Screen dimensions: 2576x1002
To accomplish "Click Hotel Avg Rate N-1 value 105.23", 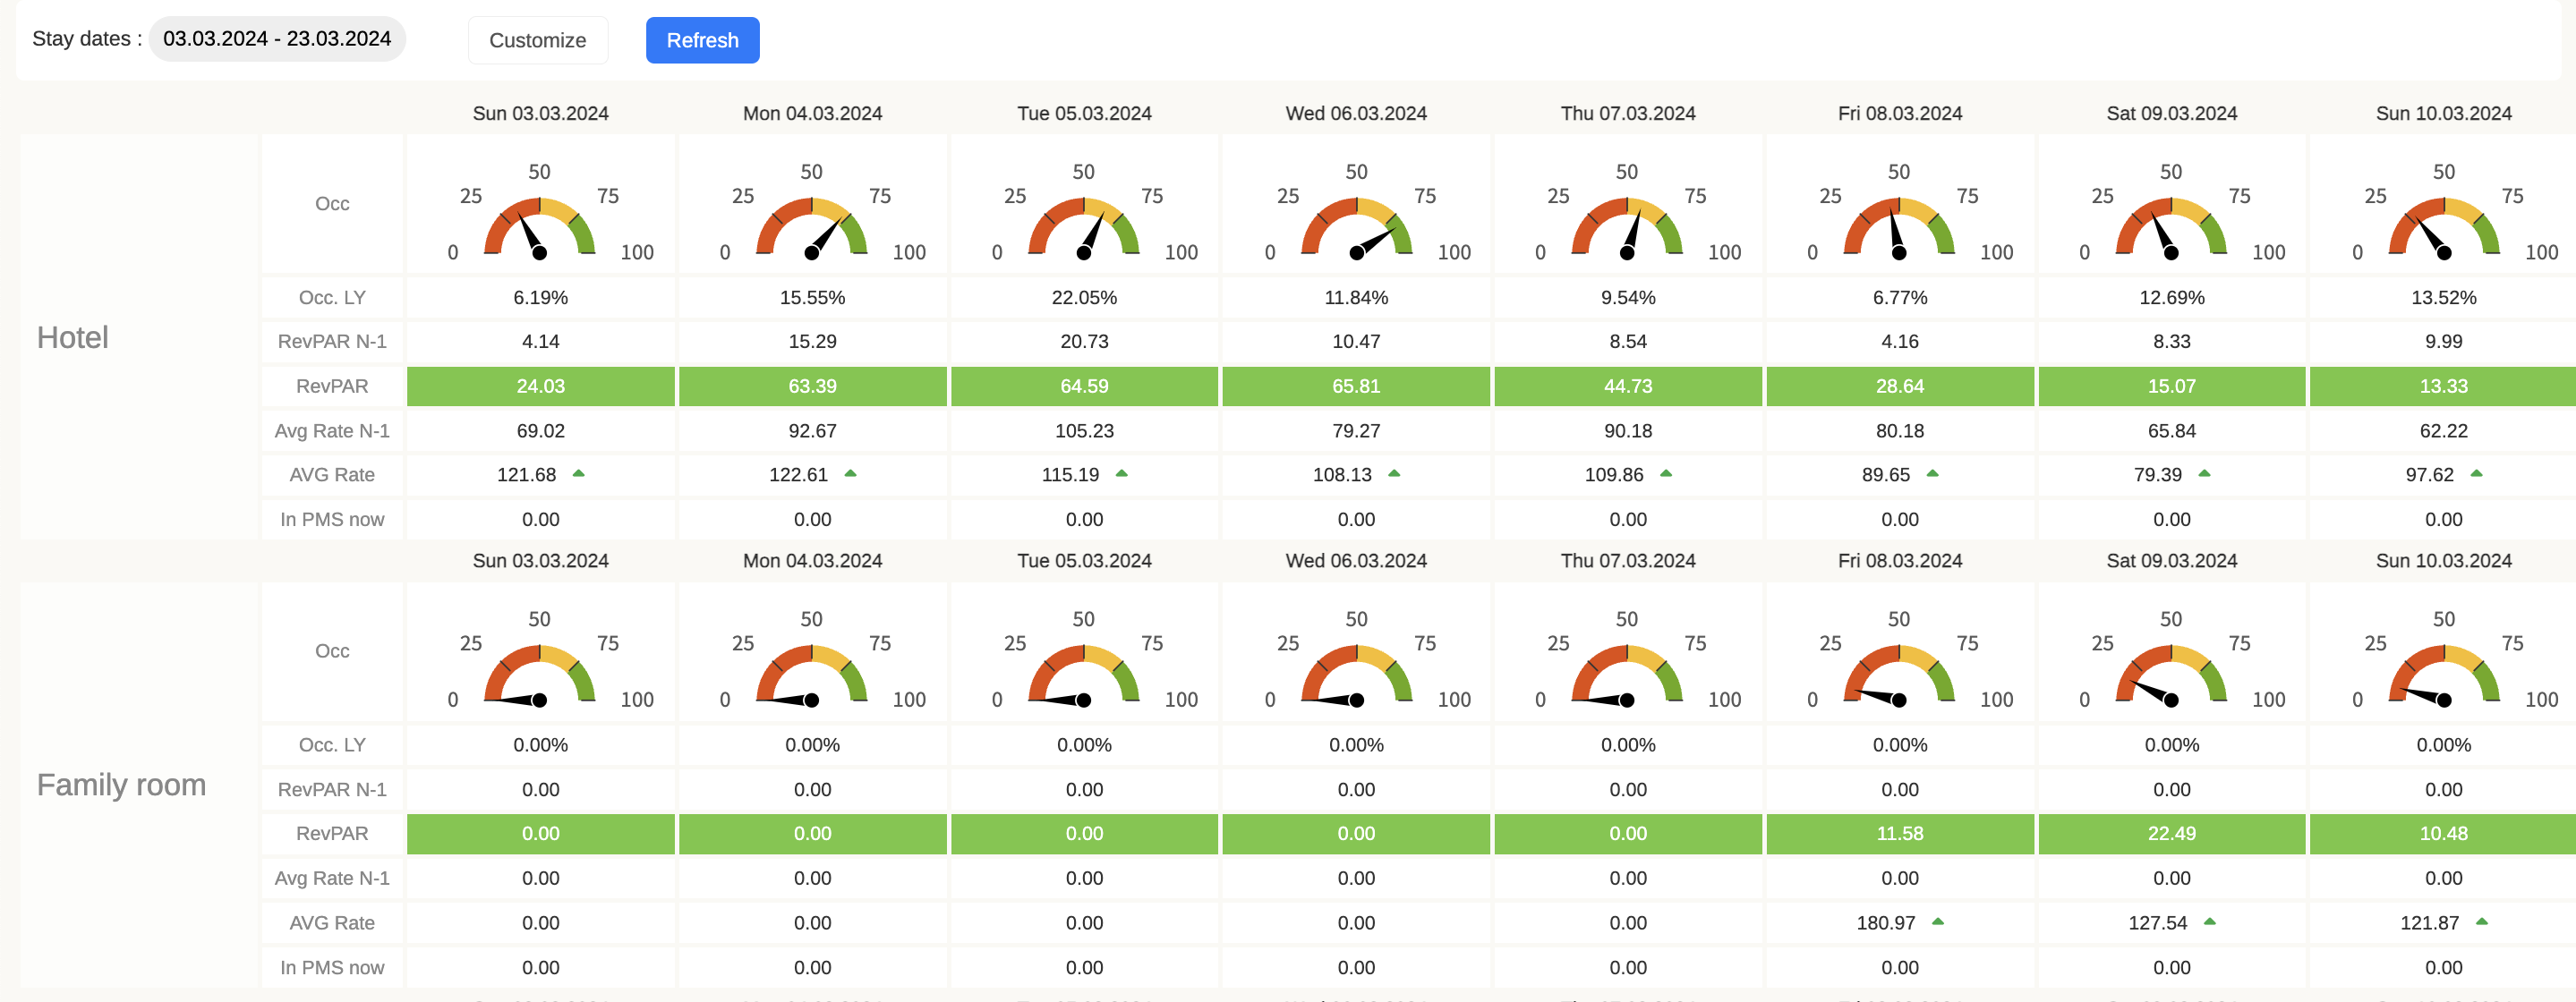I will [1084, 431].
